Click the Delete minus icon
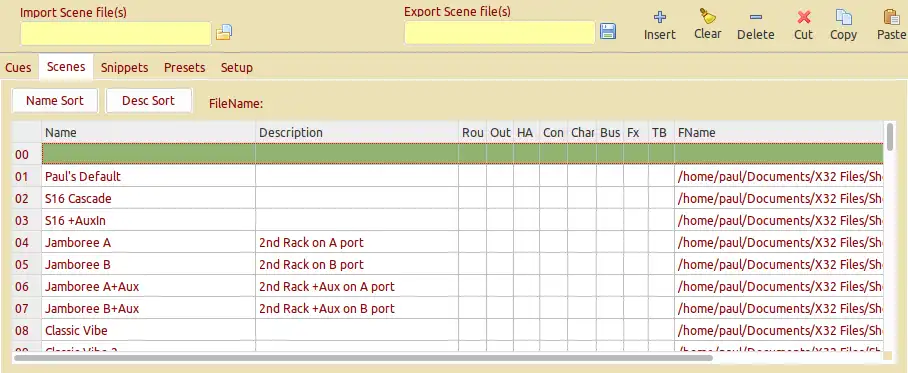908x373 pixels. [756, 17]
